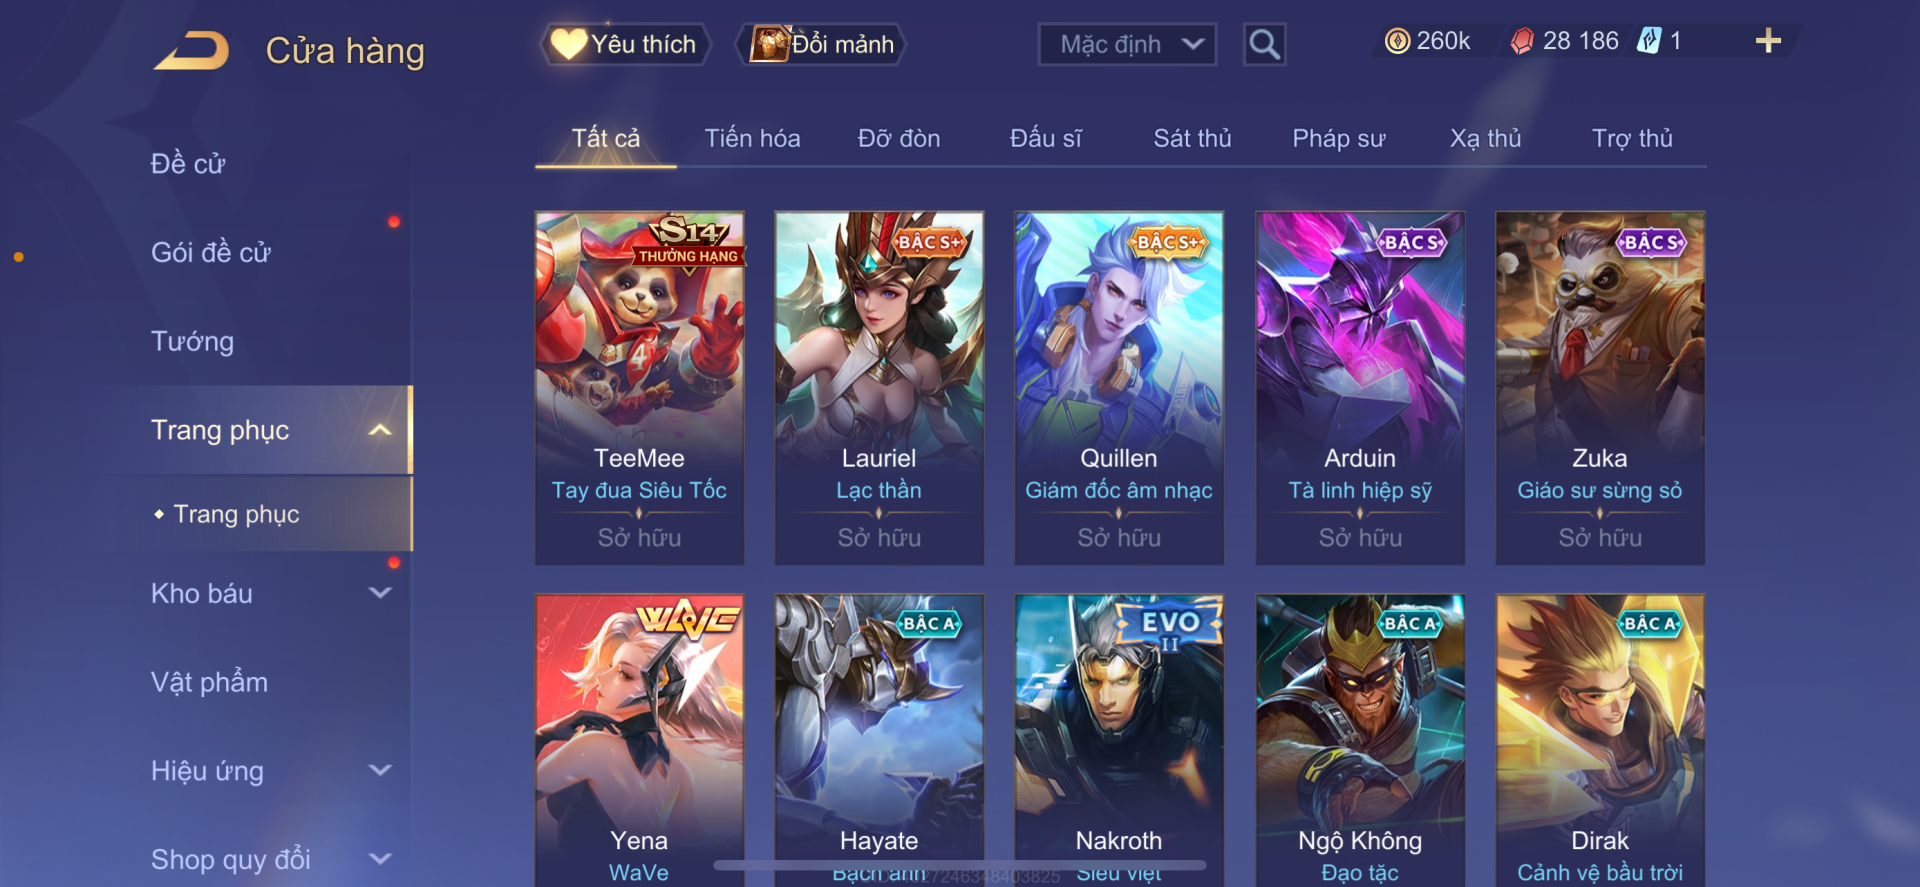
Task: Open the search magnifier icon
Action: [x=1264, y=44]
